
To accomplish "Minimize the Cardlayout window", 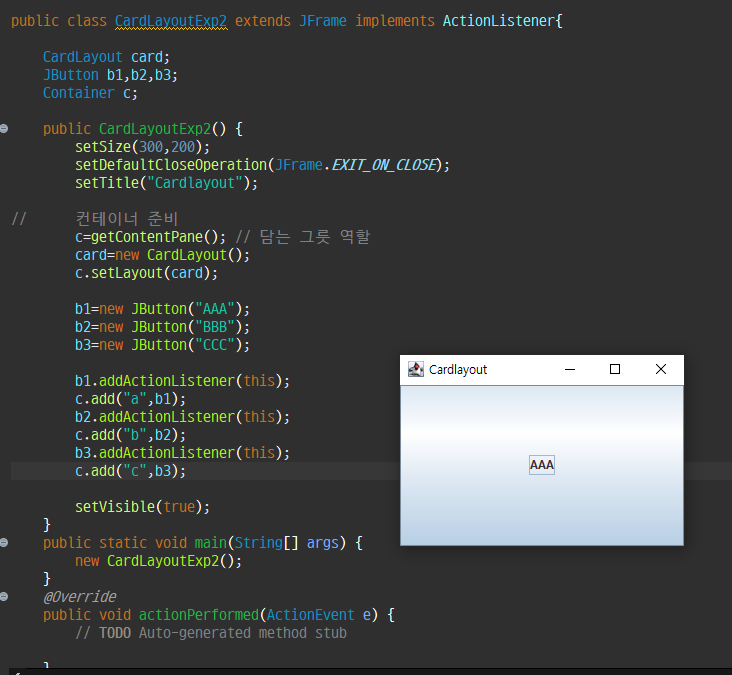I will pos(570,369).
